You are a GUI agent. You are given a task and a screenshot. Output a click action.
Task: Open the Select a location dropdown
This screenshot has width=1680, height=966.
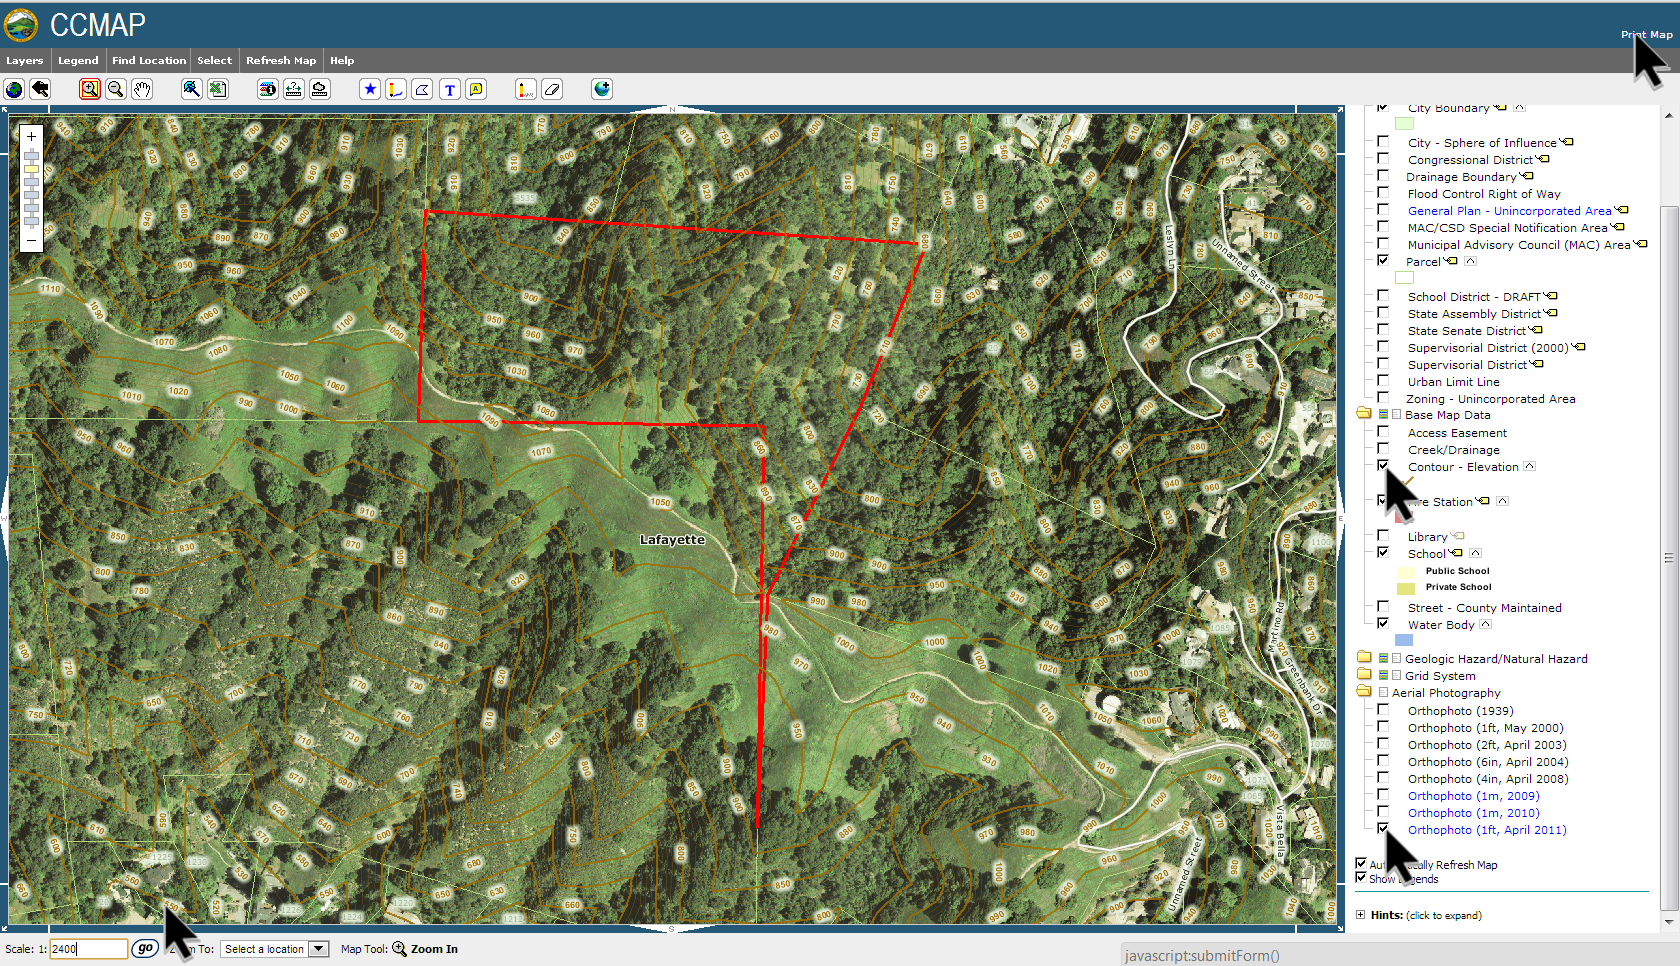pyautogui.click(x=275, y=949)
